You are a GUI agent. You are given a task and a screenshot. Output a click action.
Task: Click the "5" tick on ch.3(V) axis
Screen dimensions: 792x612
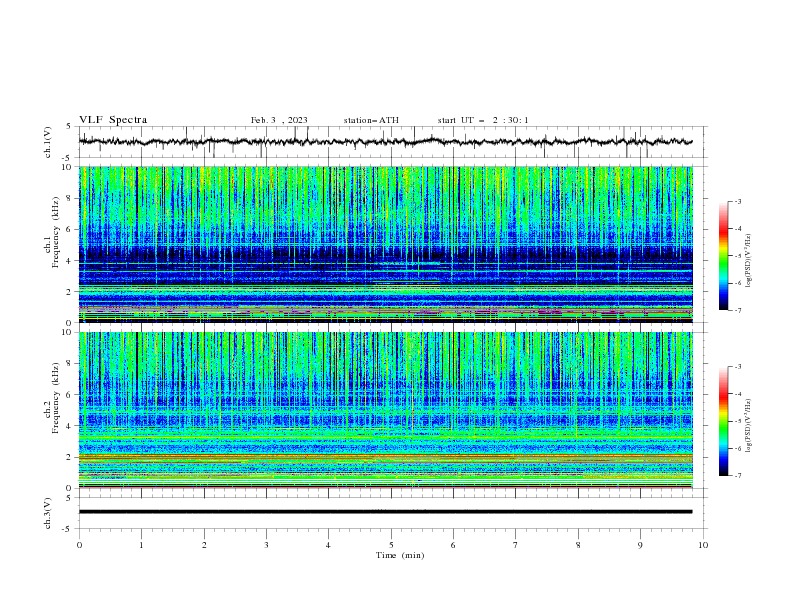pyautogui.click(x=69, y=498)
